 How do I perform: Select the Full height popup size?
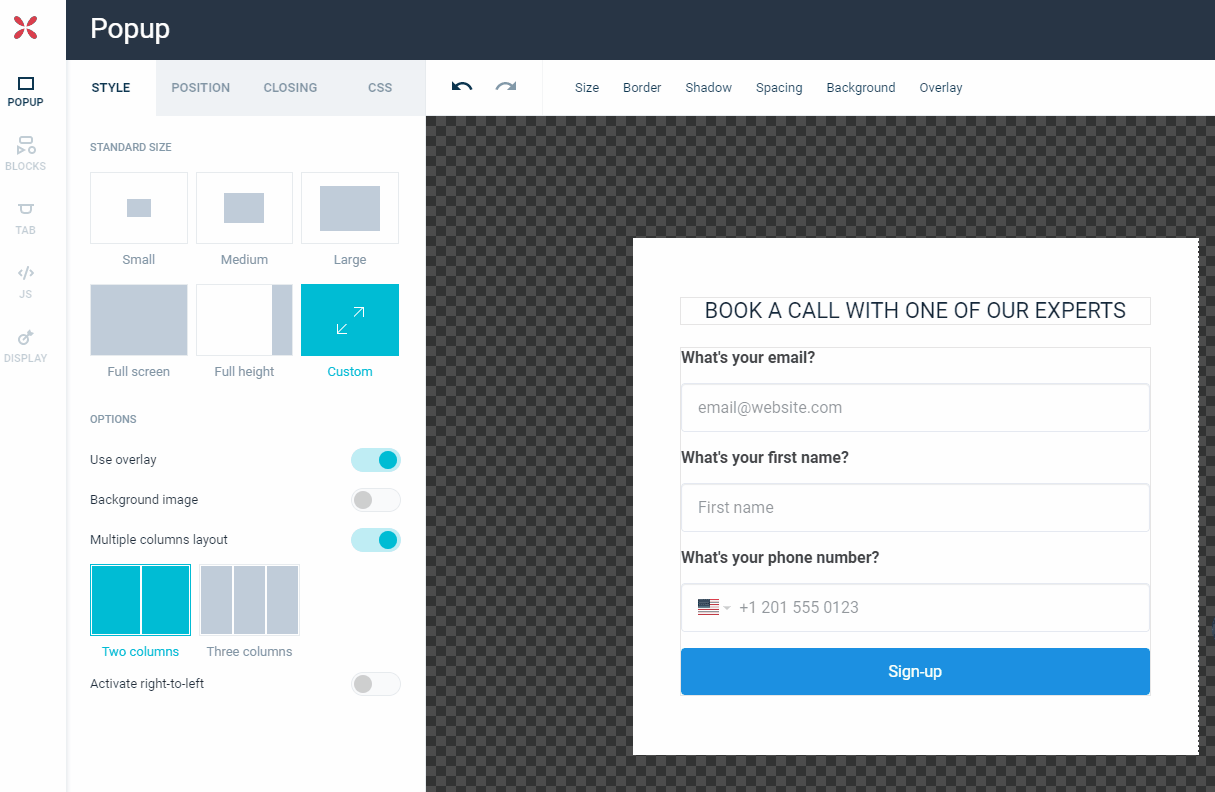pos(244,320)
